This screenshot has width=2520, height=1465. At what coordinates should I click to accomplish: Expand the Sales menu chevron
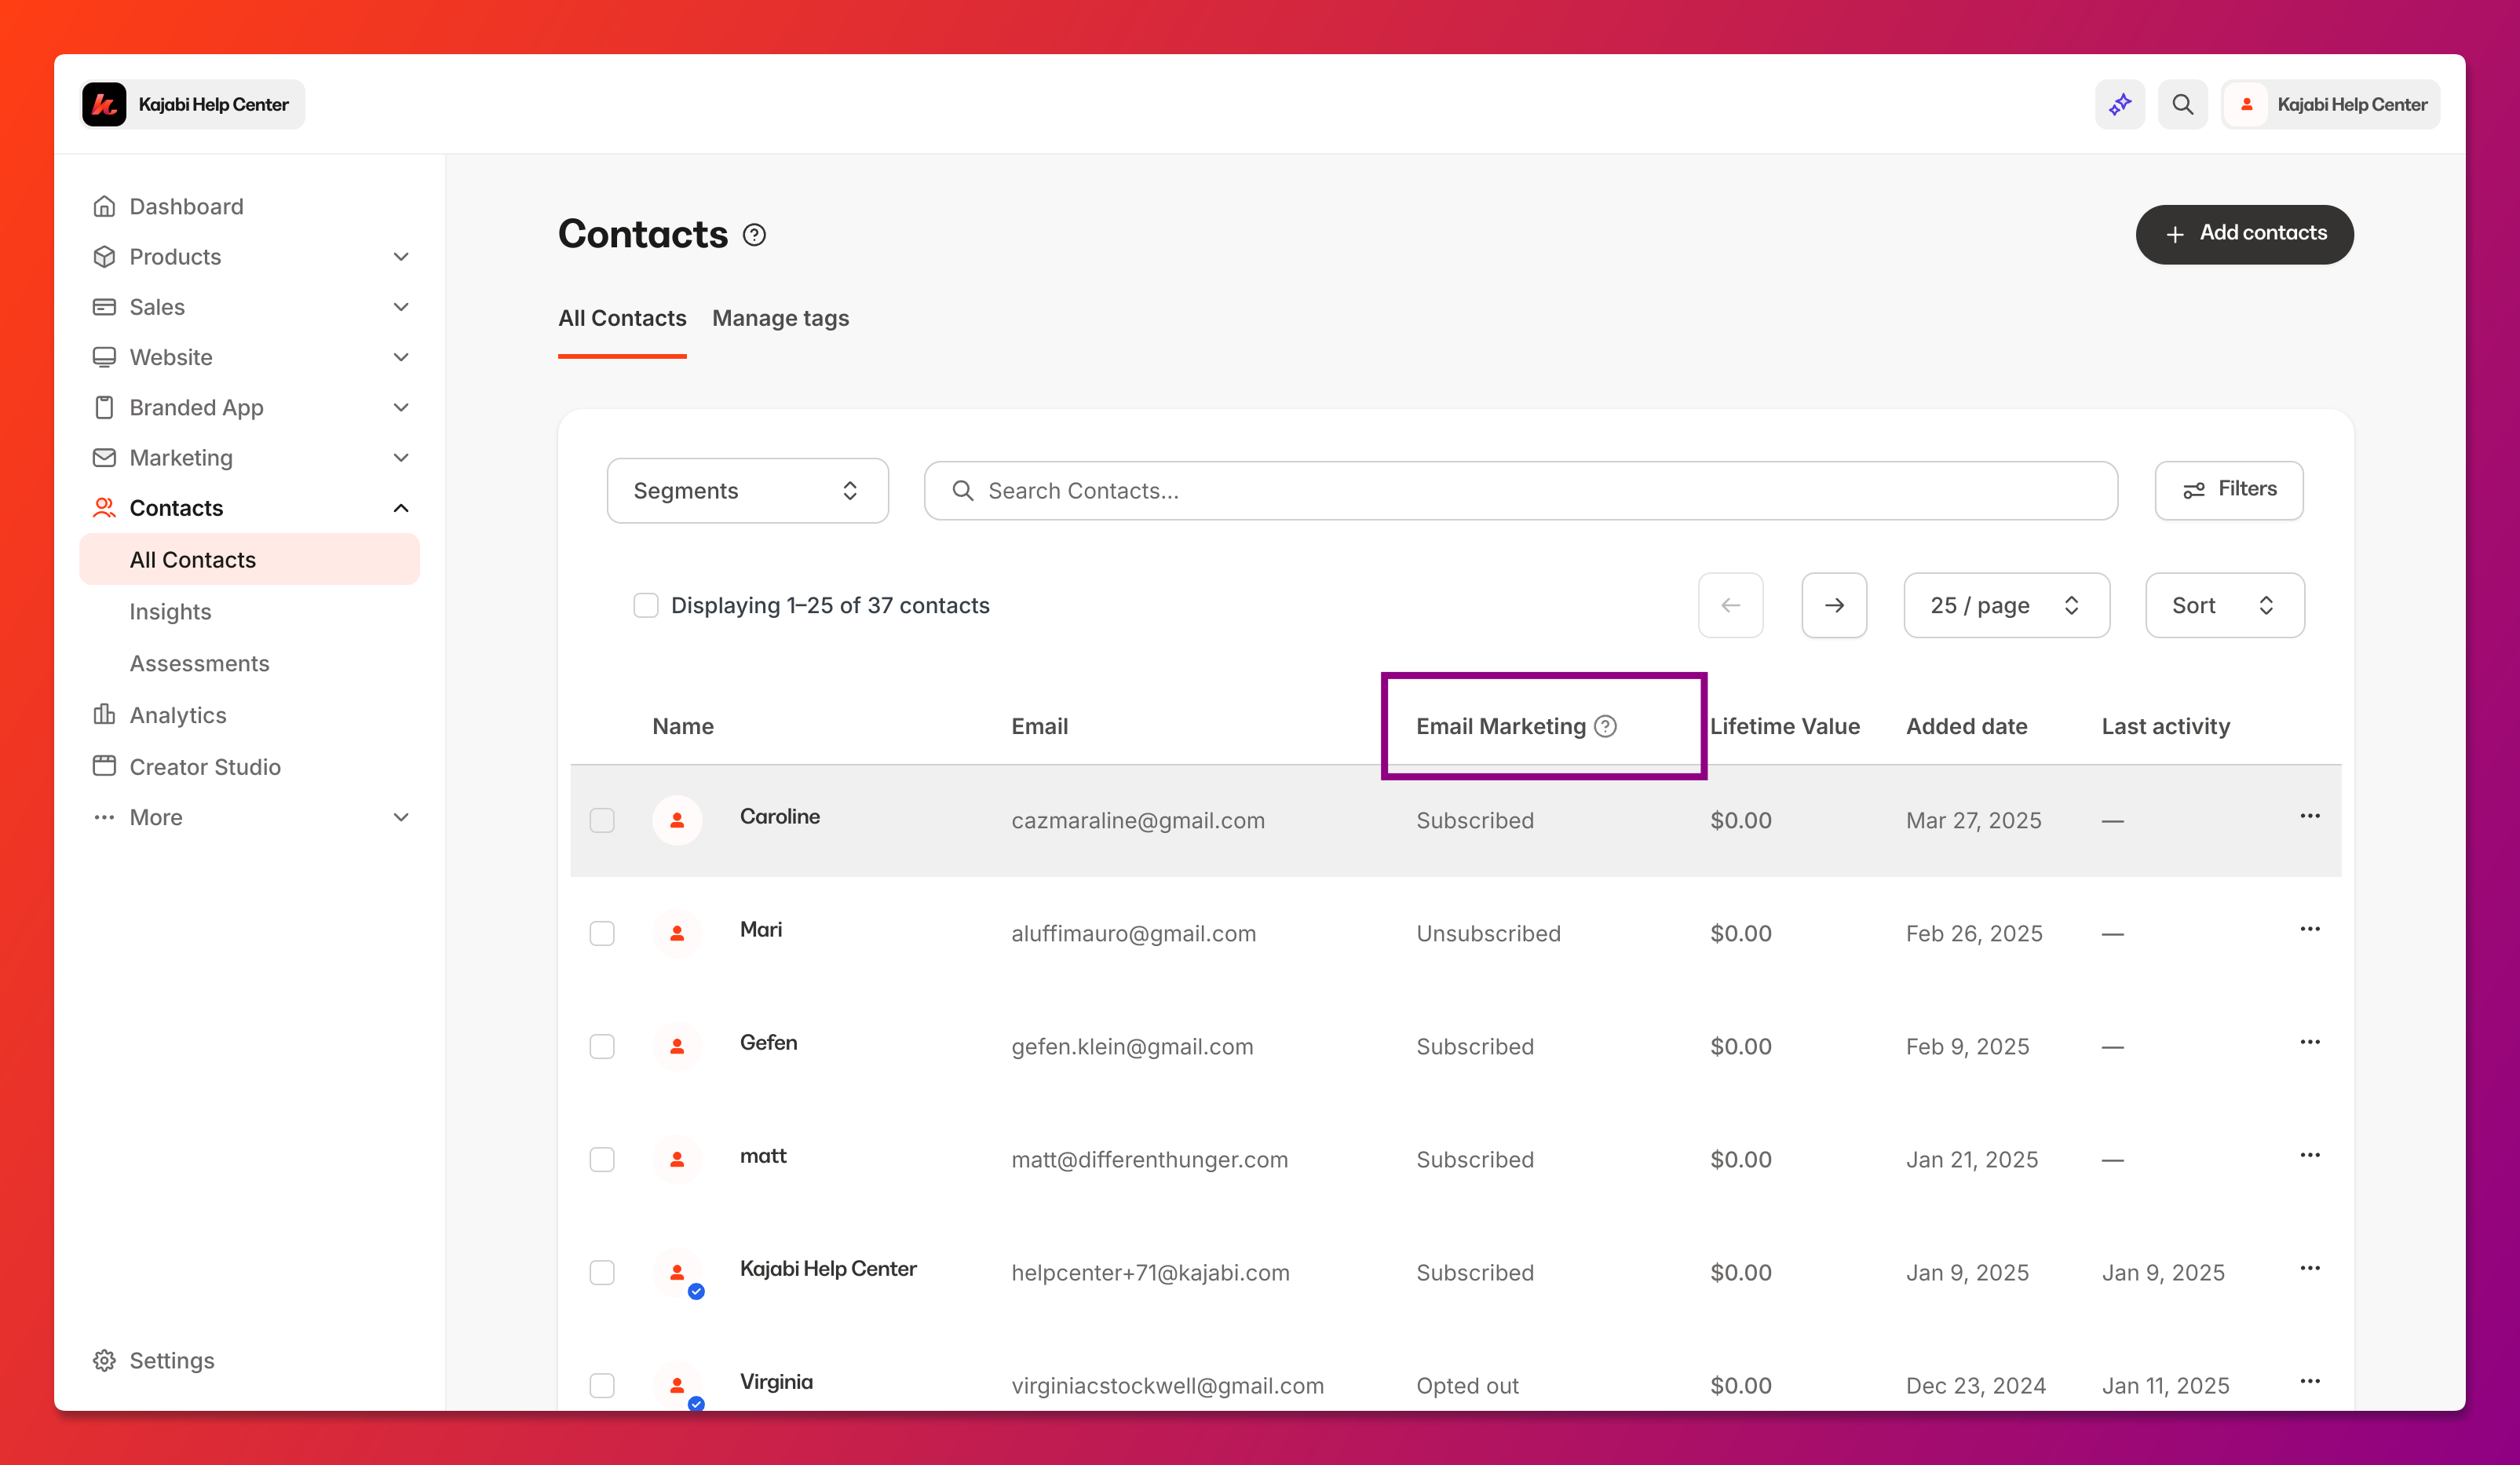click(401, 307)
